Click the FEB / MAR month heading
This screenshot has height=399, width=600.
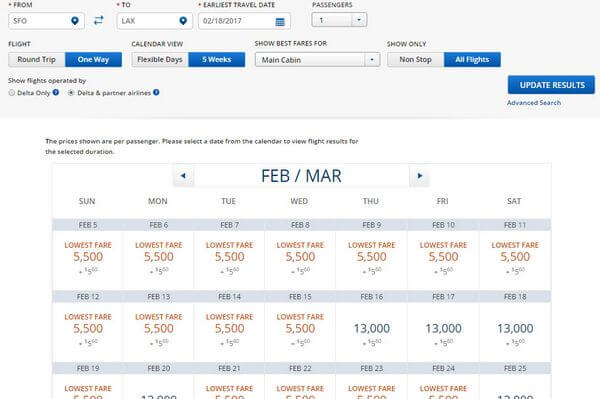tap(301, 176)
